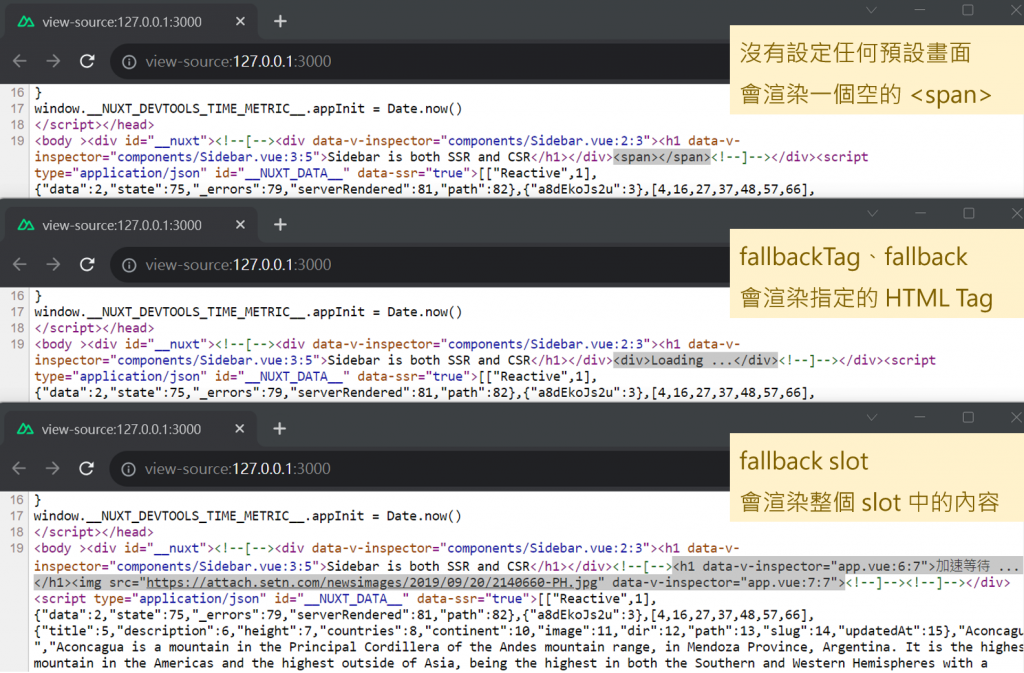Select the view-source:127.0.0.1:3000 tab in middle window
This screenshot has height=673, width=1024.
coord(131,225)
